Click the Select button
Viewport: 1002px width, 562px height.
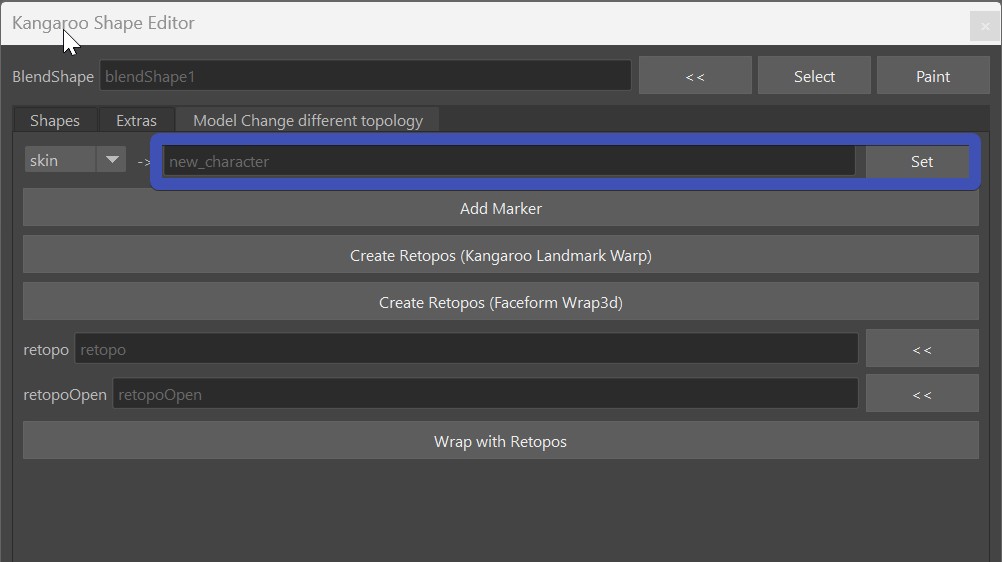(814, 76)
